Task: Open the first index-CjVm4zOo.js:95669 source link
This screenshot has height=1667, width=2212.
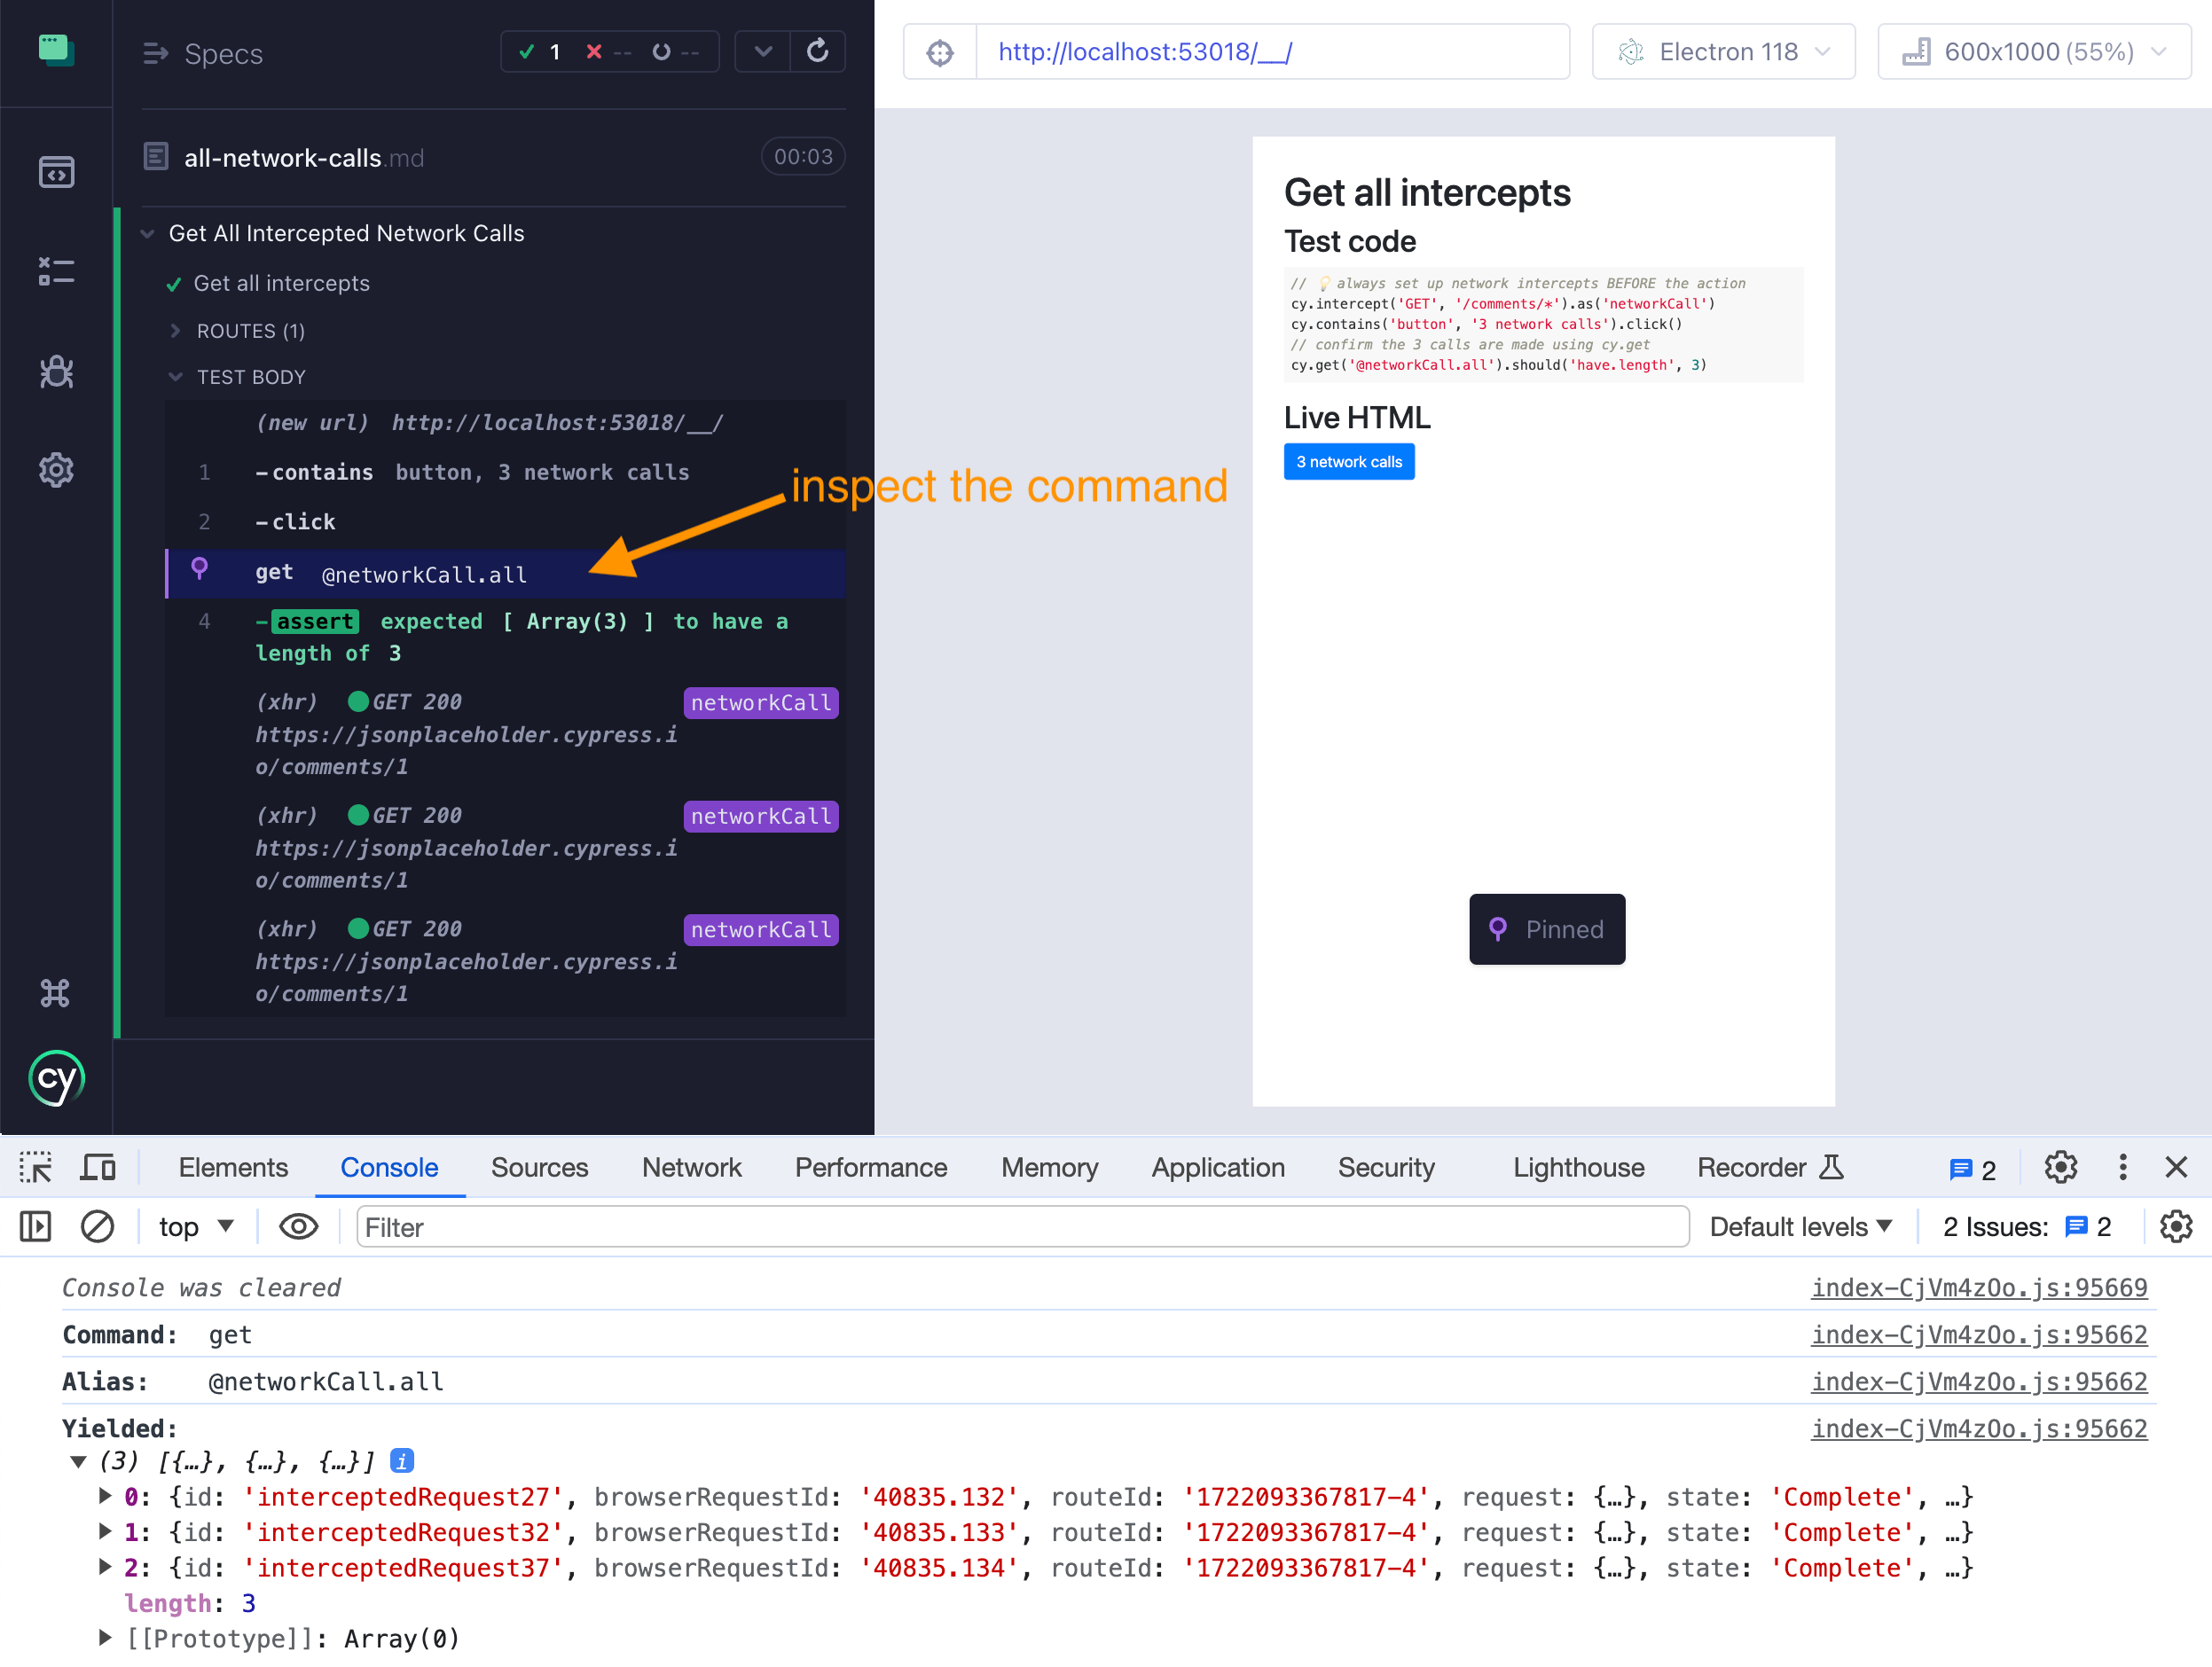Action: [x=1978, y=1287]
